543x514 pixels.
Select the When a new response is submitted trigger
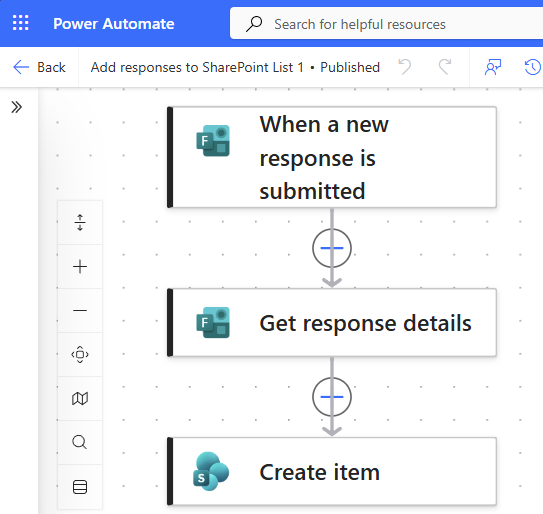click(x=332, y=157)
